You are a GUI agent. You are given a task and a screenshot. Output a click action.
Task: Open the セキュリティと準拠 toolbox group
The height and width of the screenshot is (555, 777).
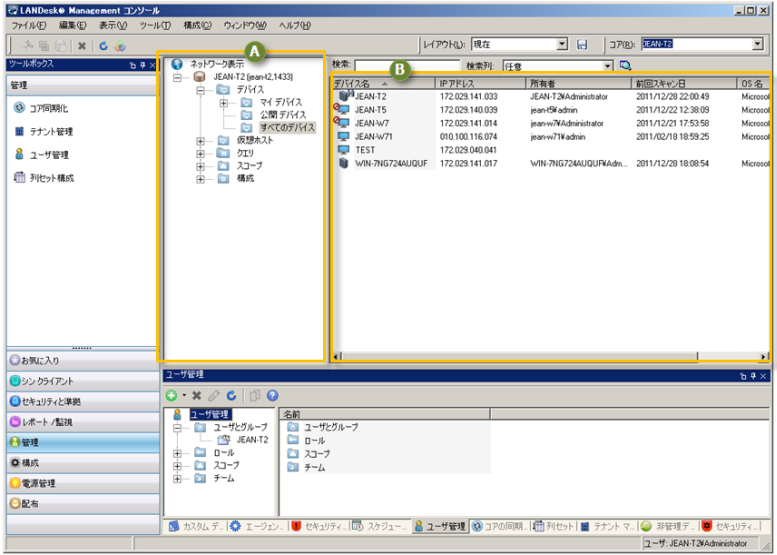82,401
